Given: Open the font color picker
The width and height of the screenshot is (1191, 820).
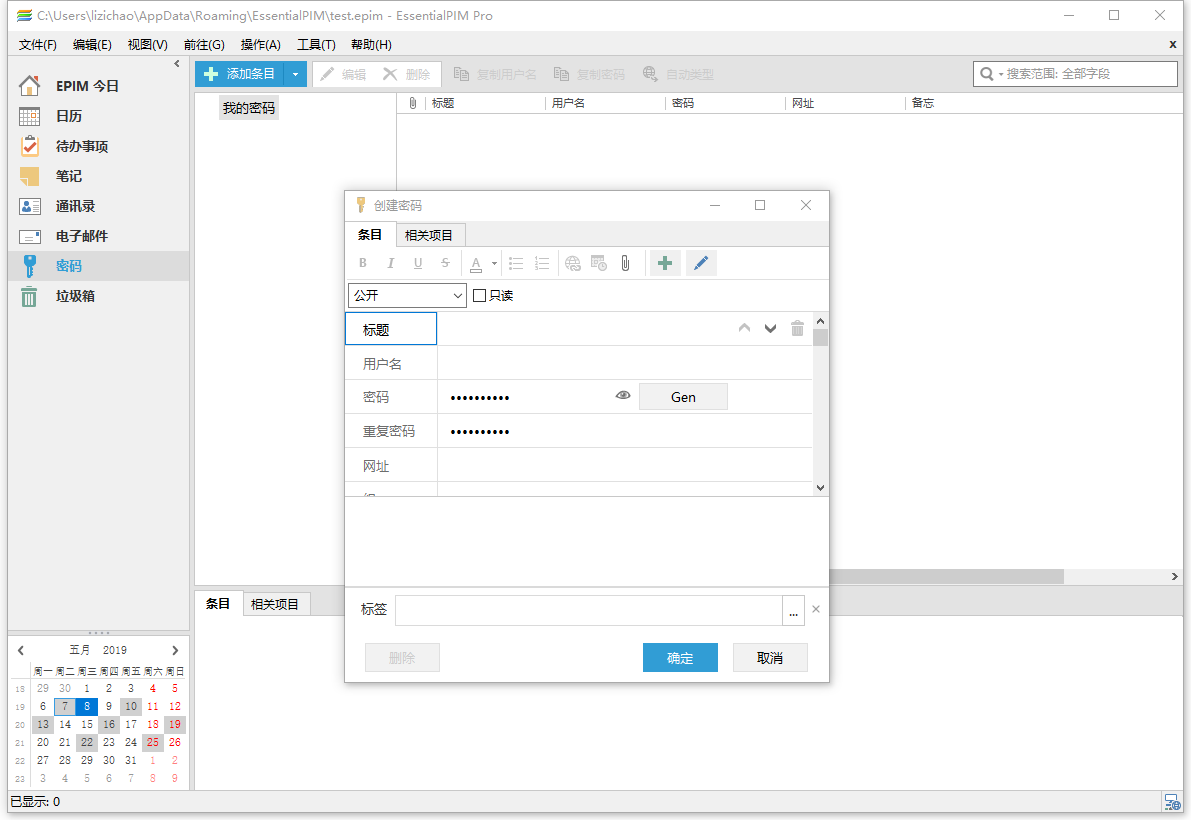Looking at the screenshot, I should click(x=477, y=262).
